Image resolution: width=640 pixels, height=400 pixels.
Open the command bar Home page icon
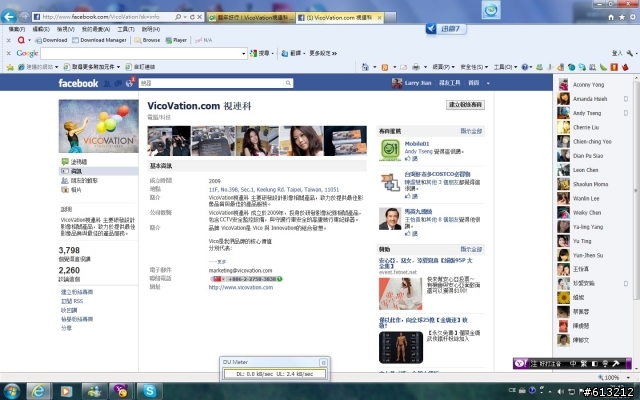click(x=365, y=67)
